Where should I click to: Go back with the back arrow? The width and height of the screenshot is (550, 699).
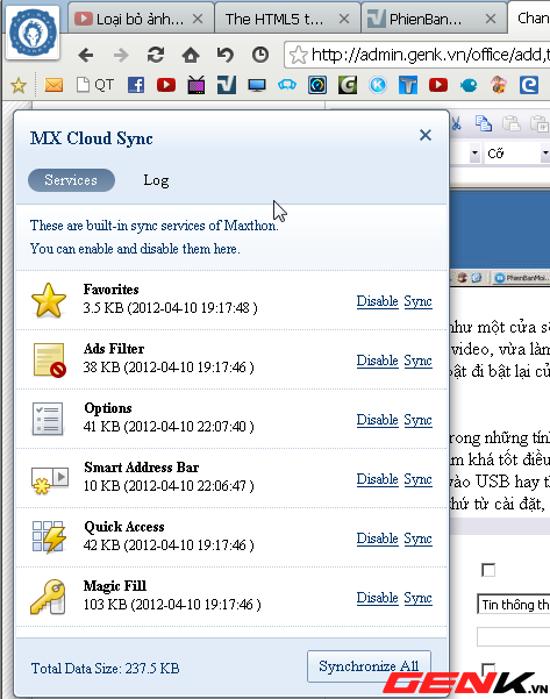[x=86, y=55]
